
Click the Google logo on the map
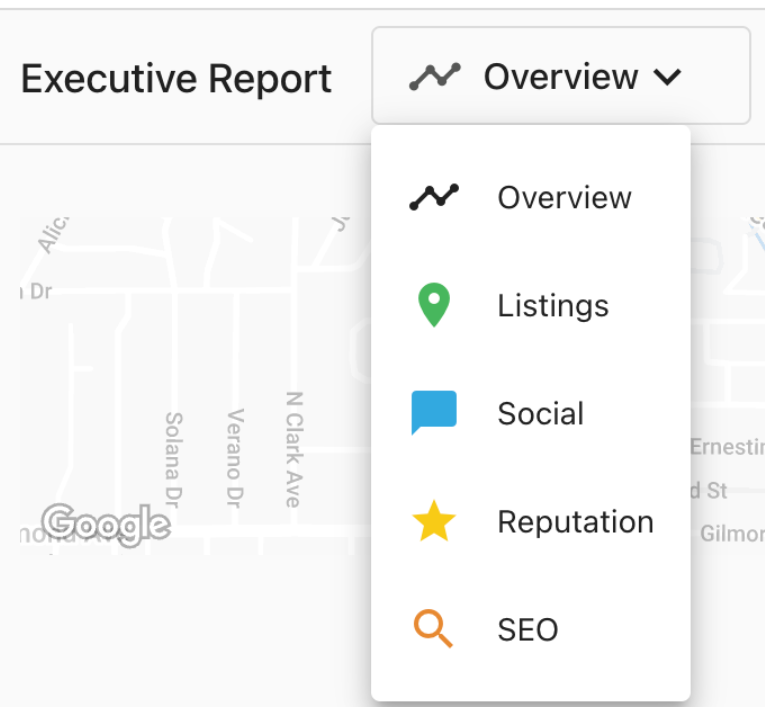click(106, 523)
